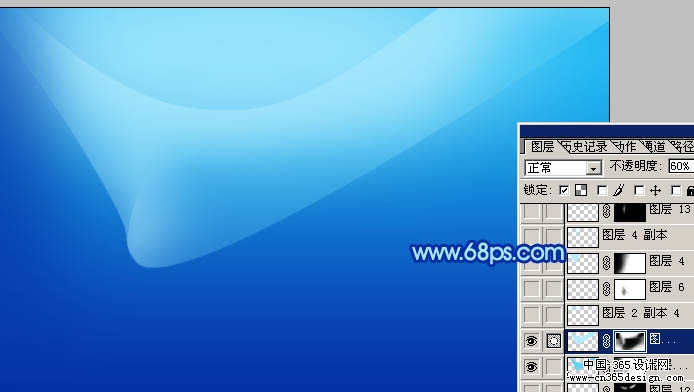This screenshot has width=694, height=392.
Task: Select the 图层 13 layer thumbnail
Action: pos(583,212)
